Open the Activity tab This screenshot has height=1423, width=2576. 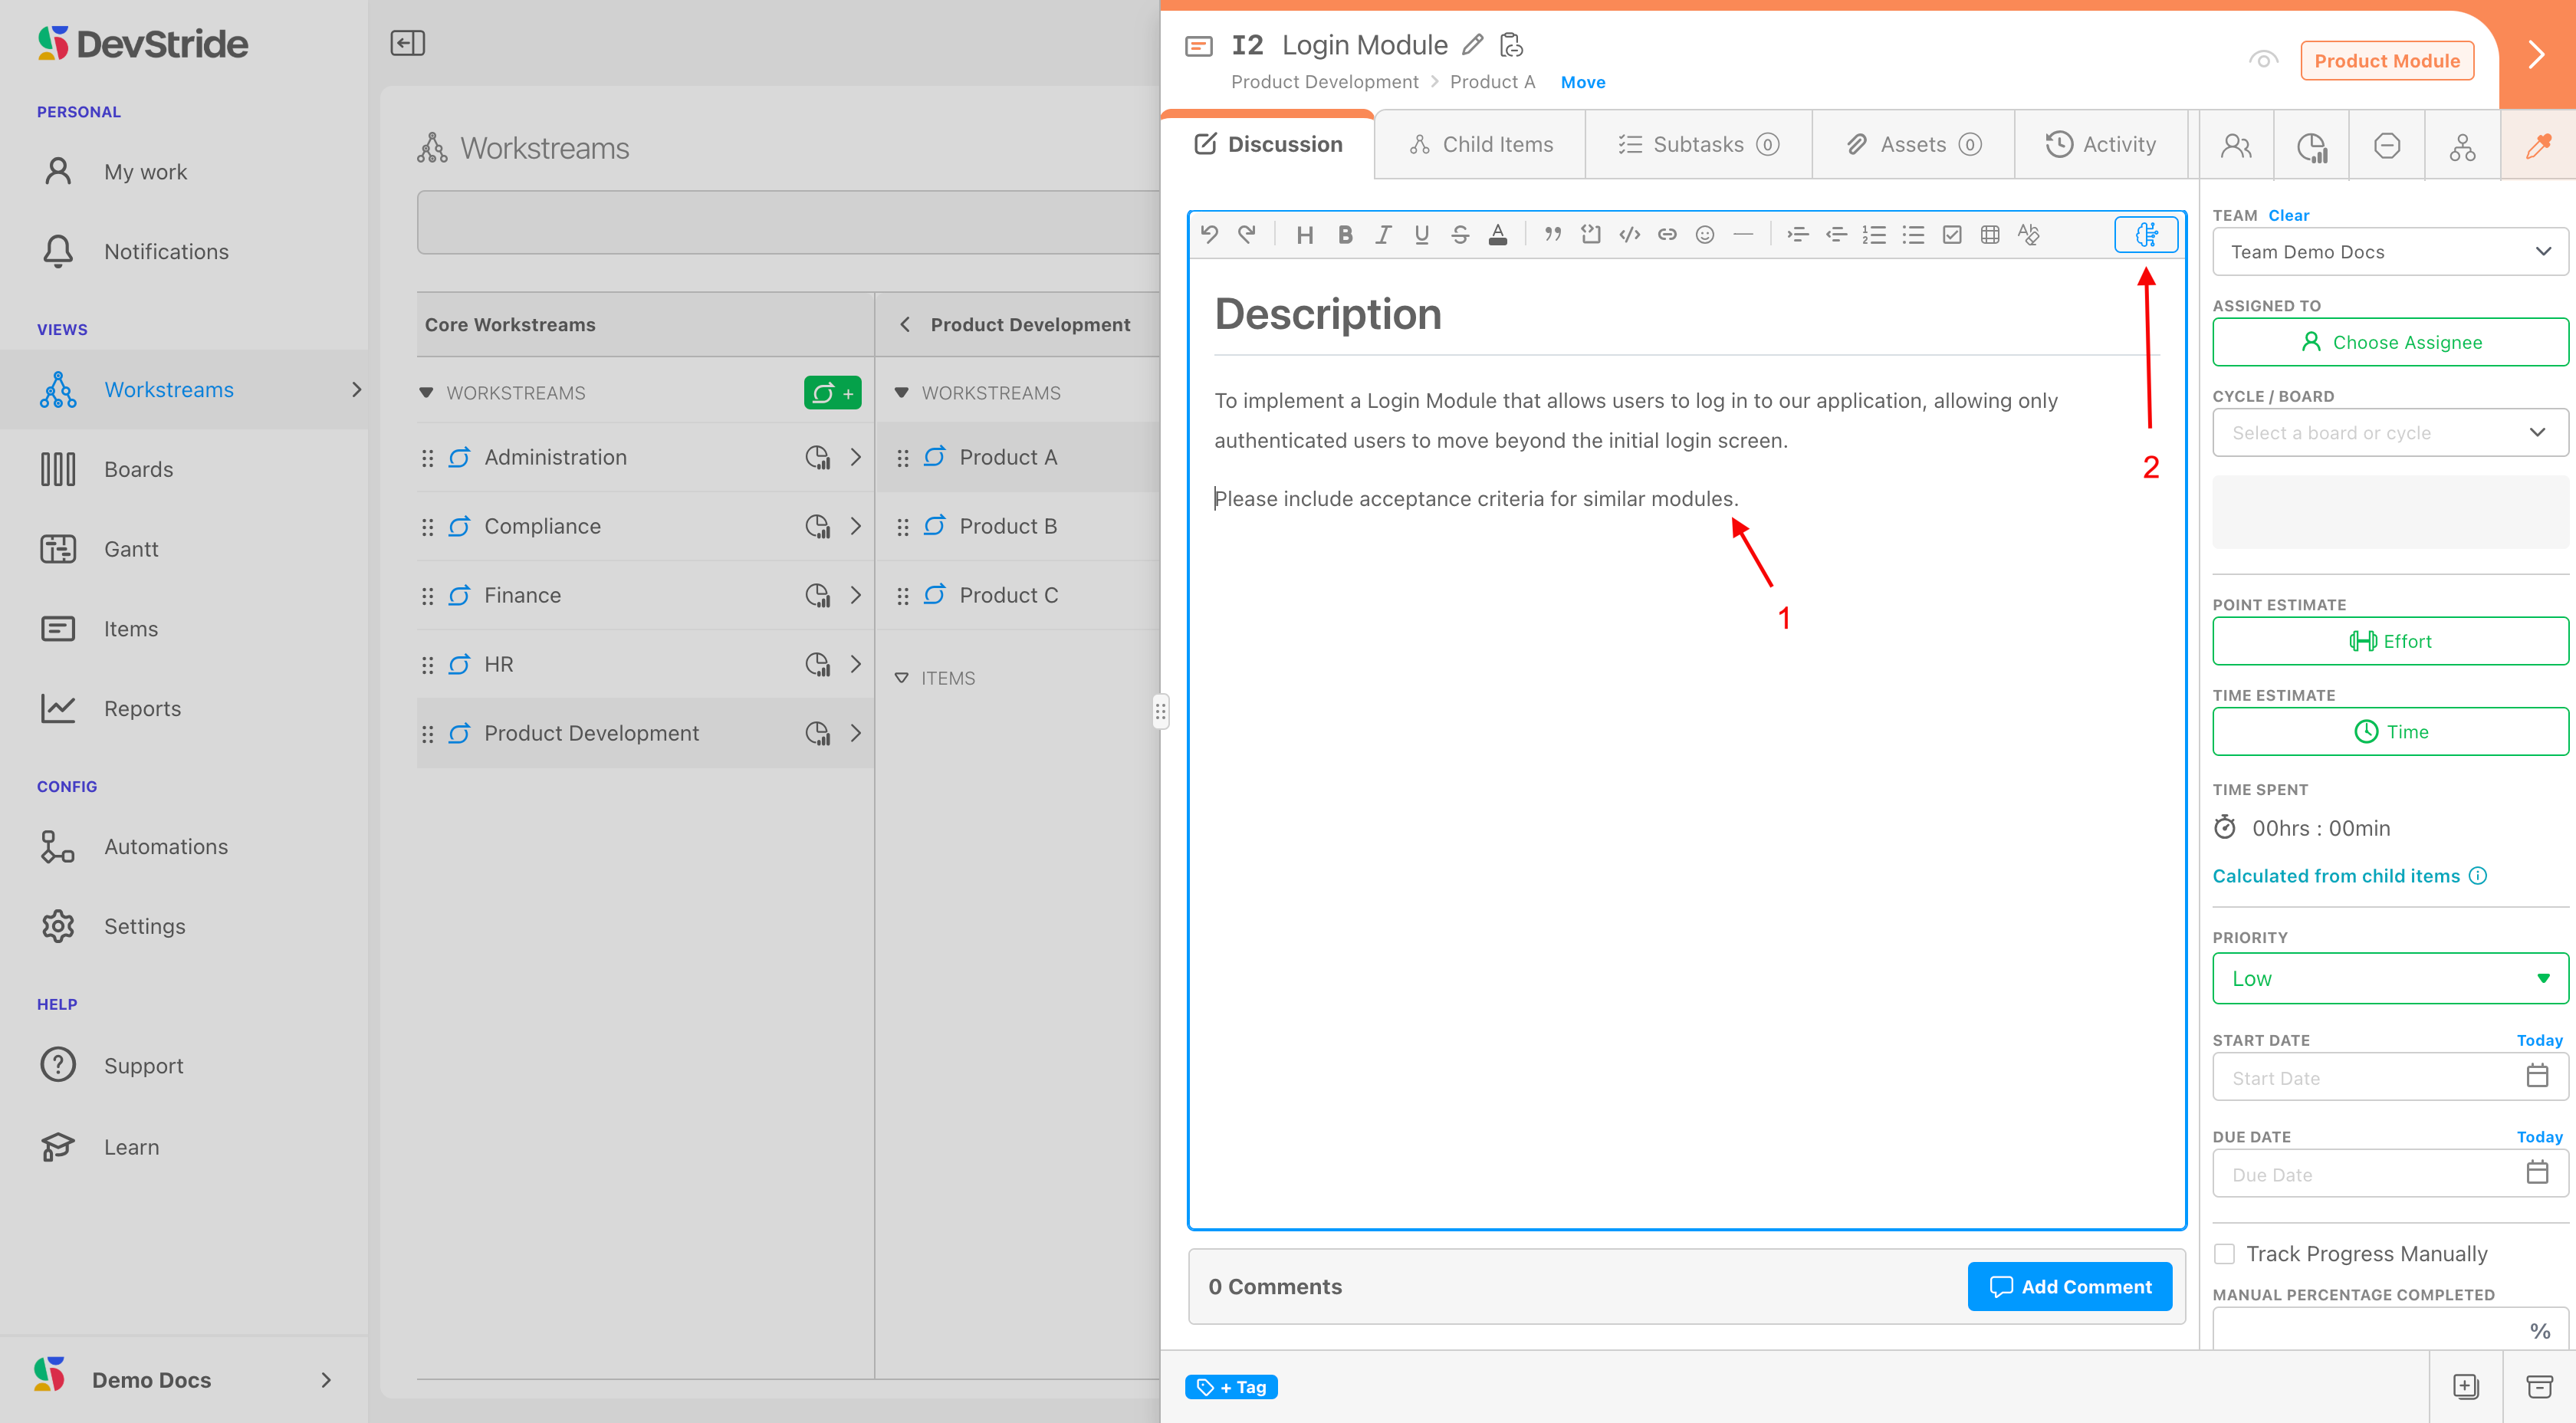pyautogui.click(x=2100, y=144)
